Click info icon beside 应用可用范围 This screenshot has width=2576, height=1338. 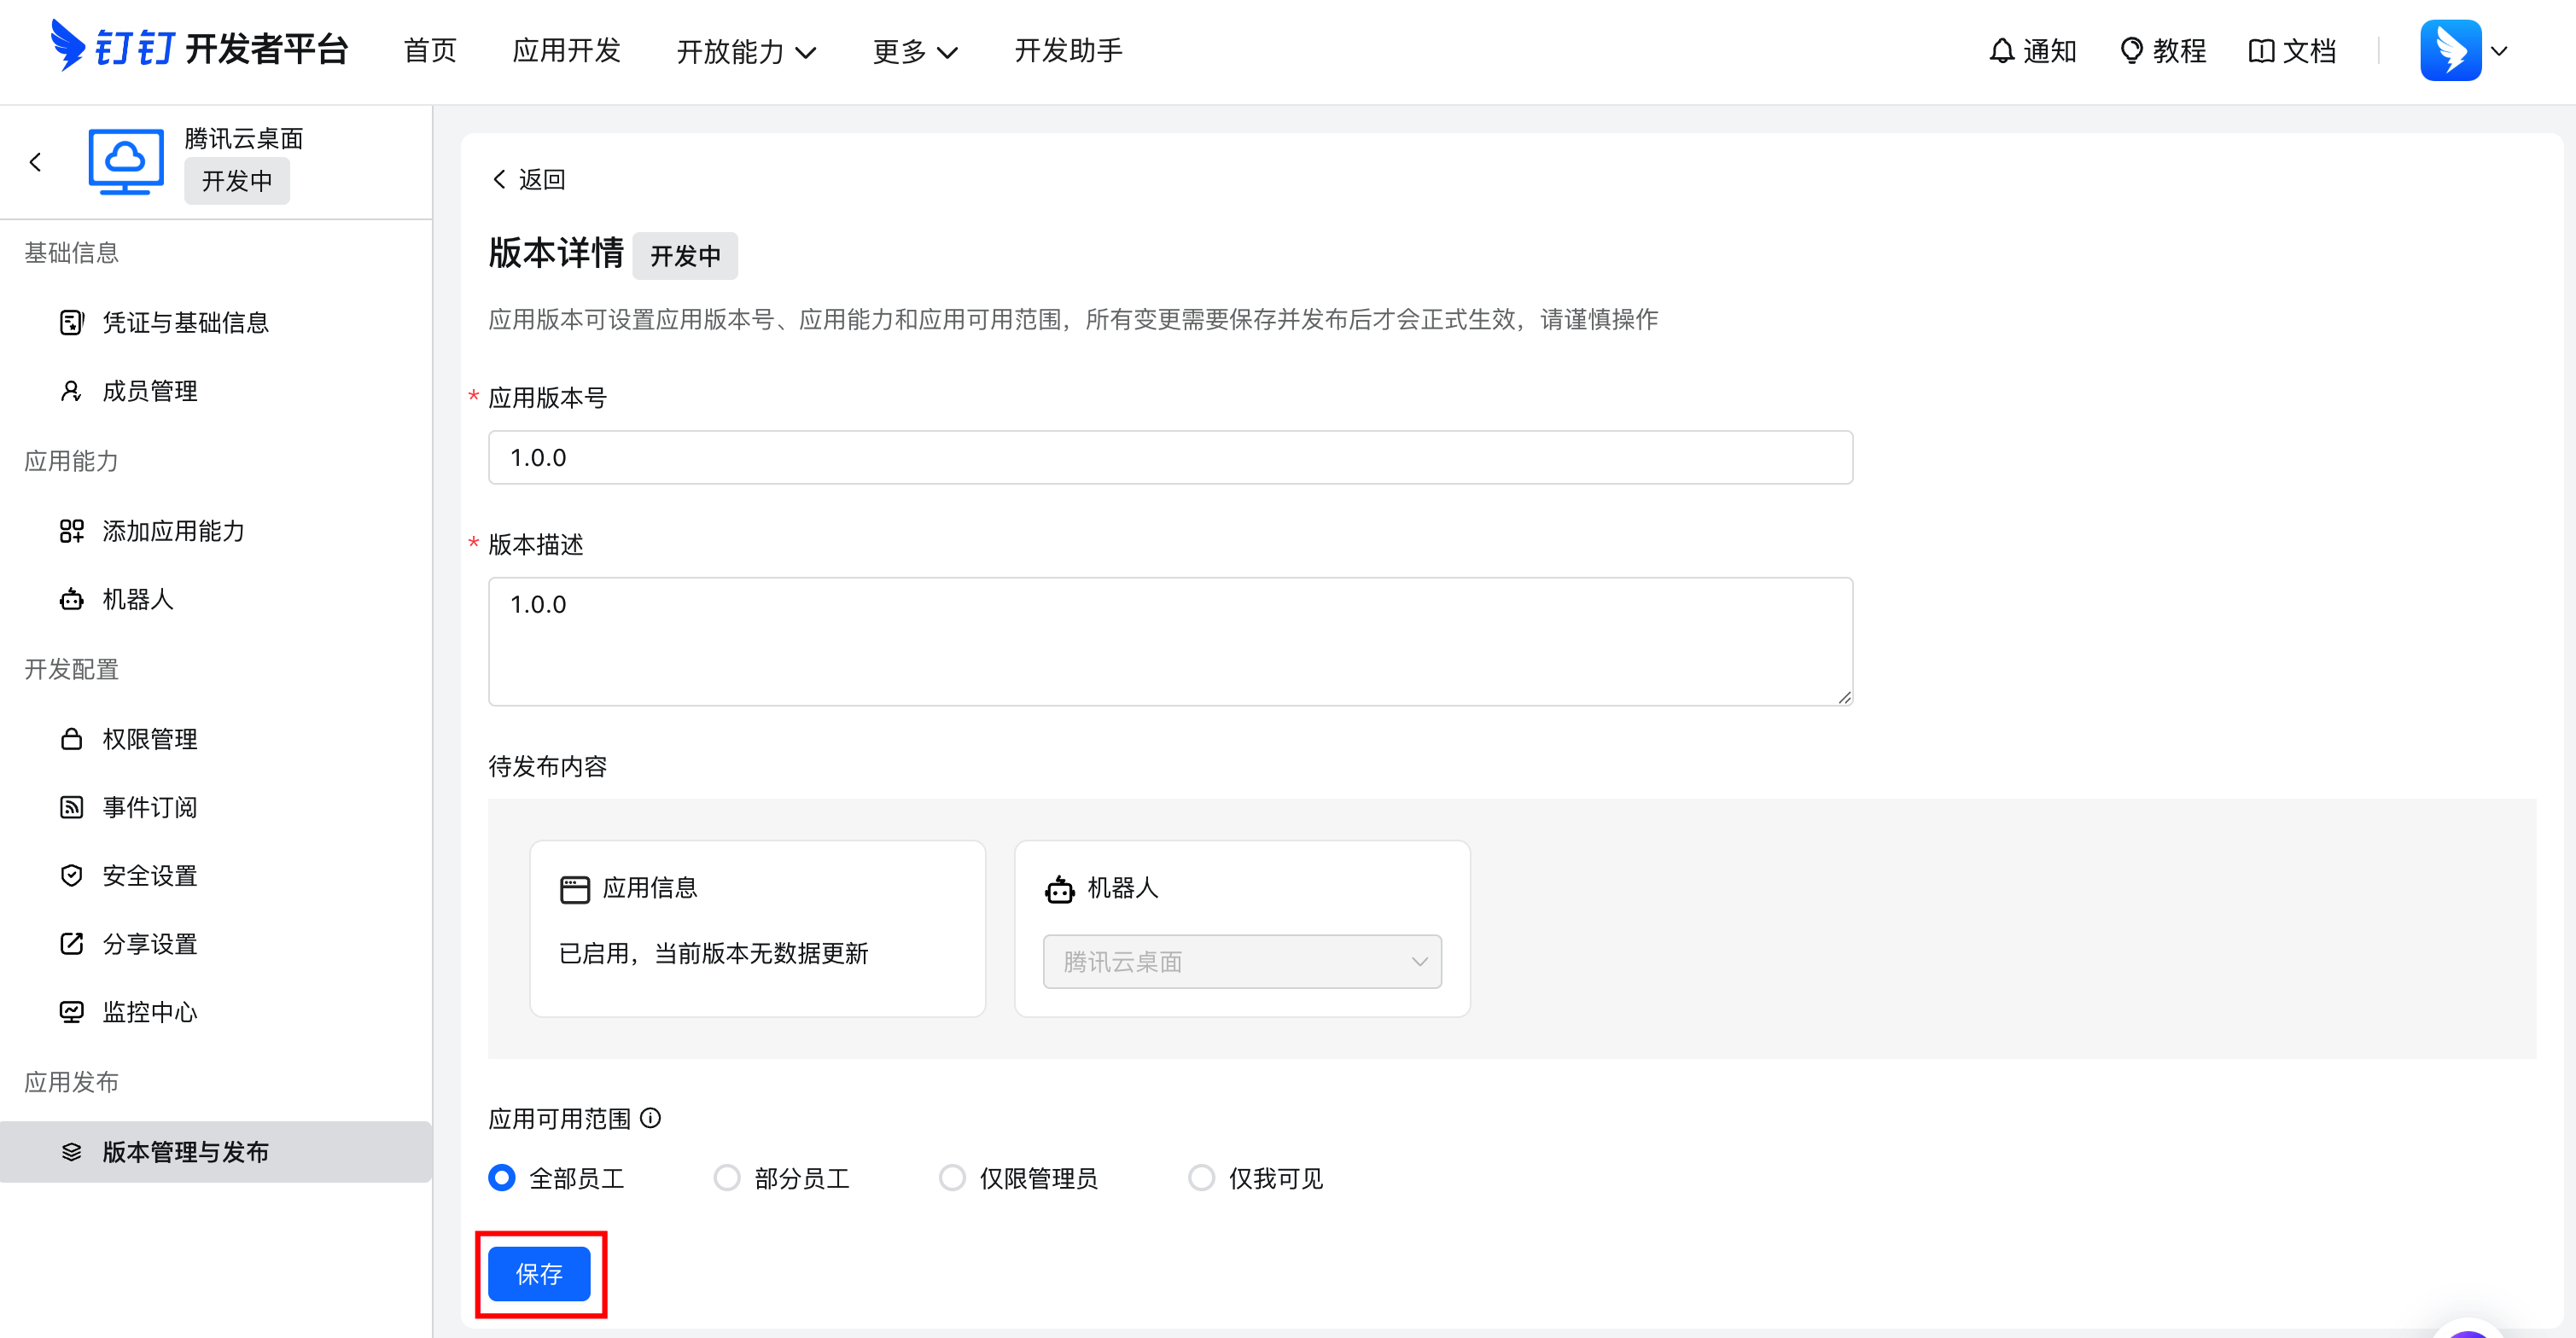pyautogui.click(x=651, y=1118)
